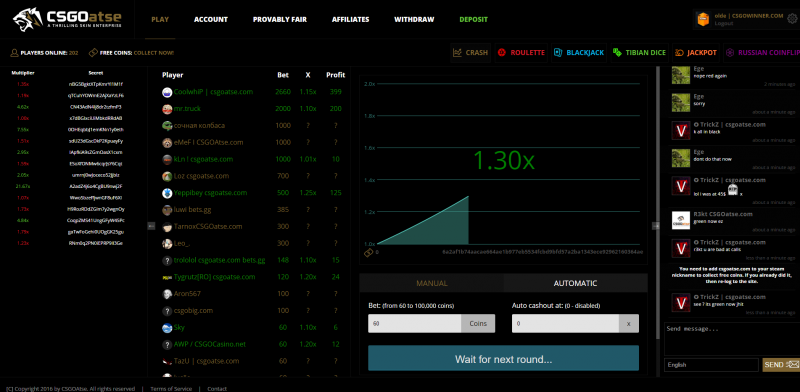
Task: Open Terms of Service link
Action: [x=171, y=389]
